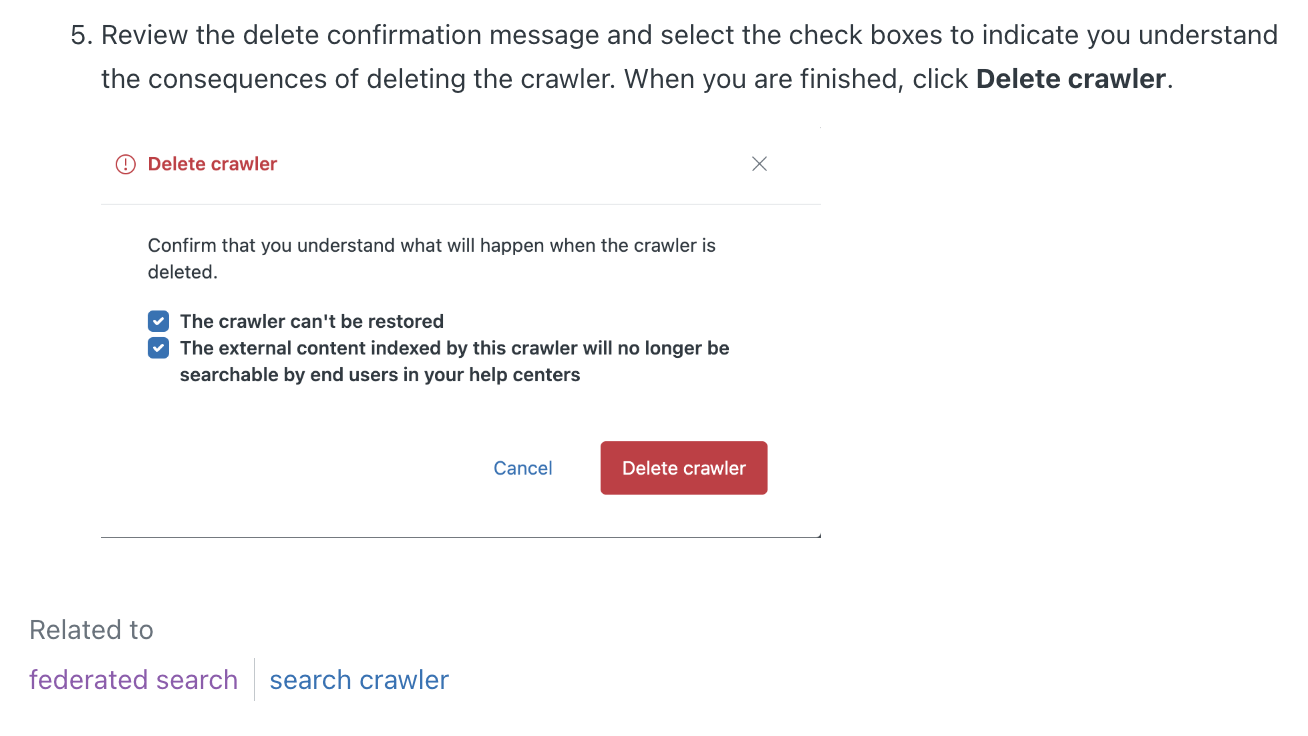1308x736 pixels.
Task: Uncheck "The crawler can't be restored" checkbox
Action: (x=158, y=321)
